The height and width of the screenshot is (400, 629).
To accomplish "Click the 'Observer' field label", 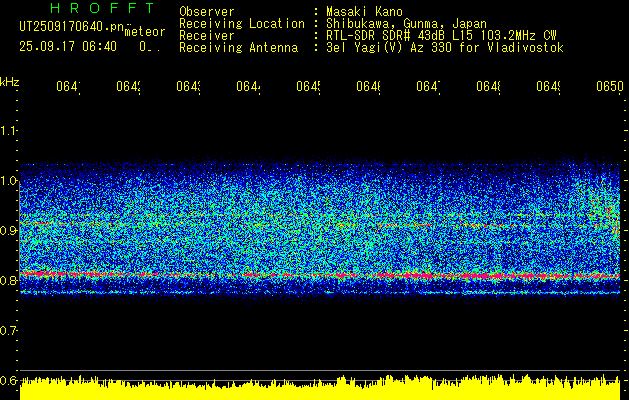I will [207, 11].
